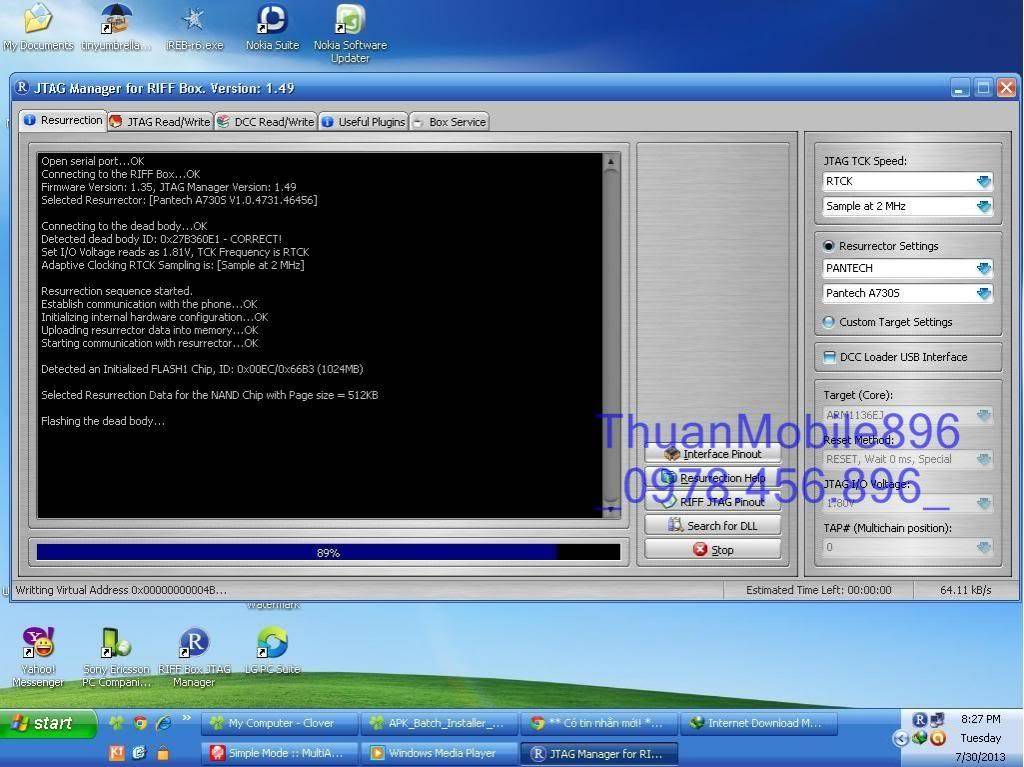Viewport: 1024px width, 767px height.
Task: Select the Resurrector Settings radio button
Action: (829, 246)
